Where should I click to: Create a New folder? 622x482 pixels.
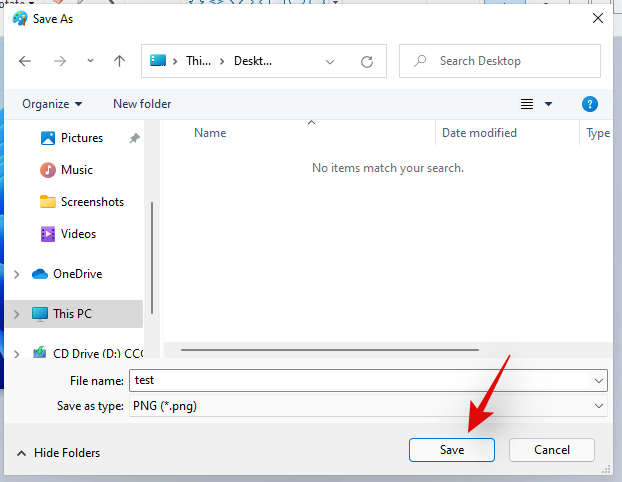142,104
